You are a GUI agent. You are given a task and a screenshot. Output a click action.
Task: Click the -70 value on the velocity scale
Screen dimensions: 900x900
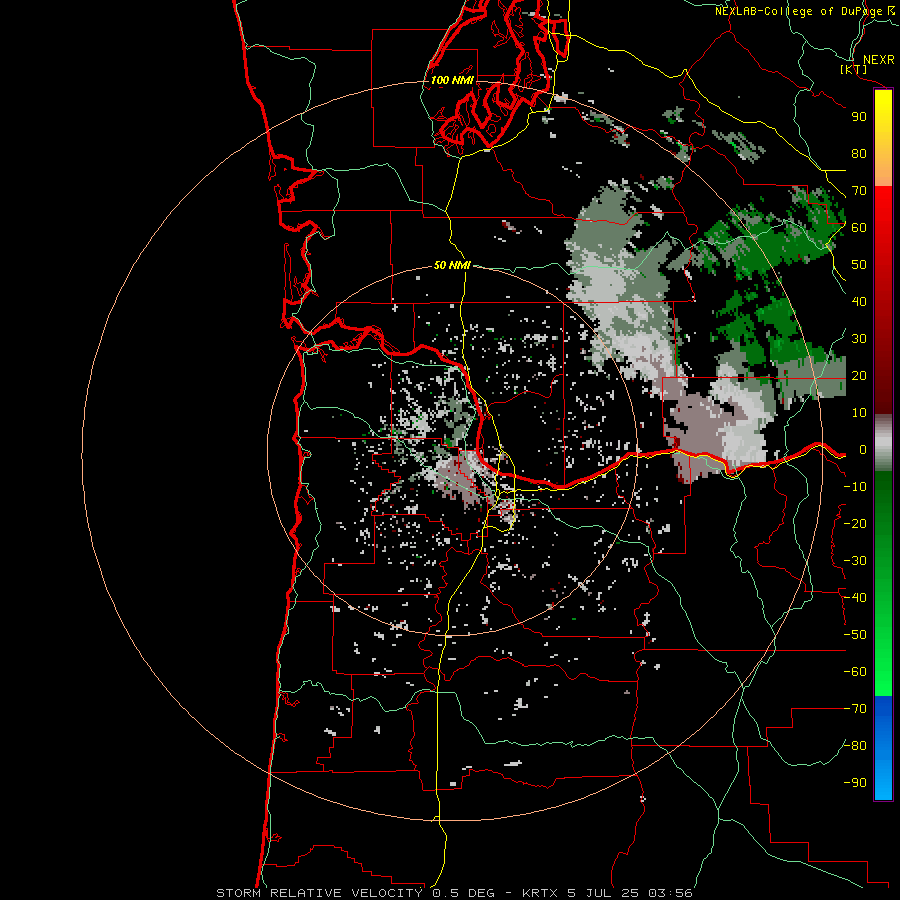point(855,709)
